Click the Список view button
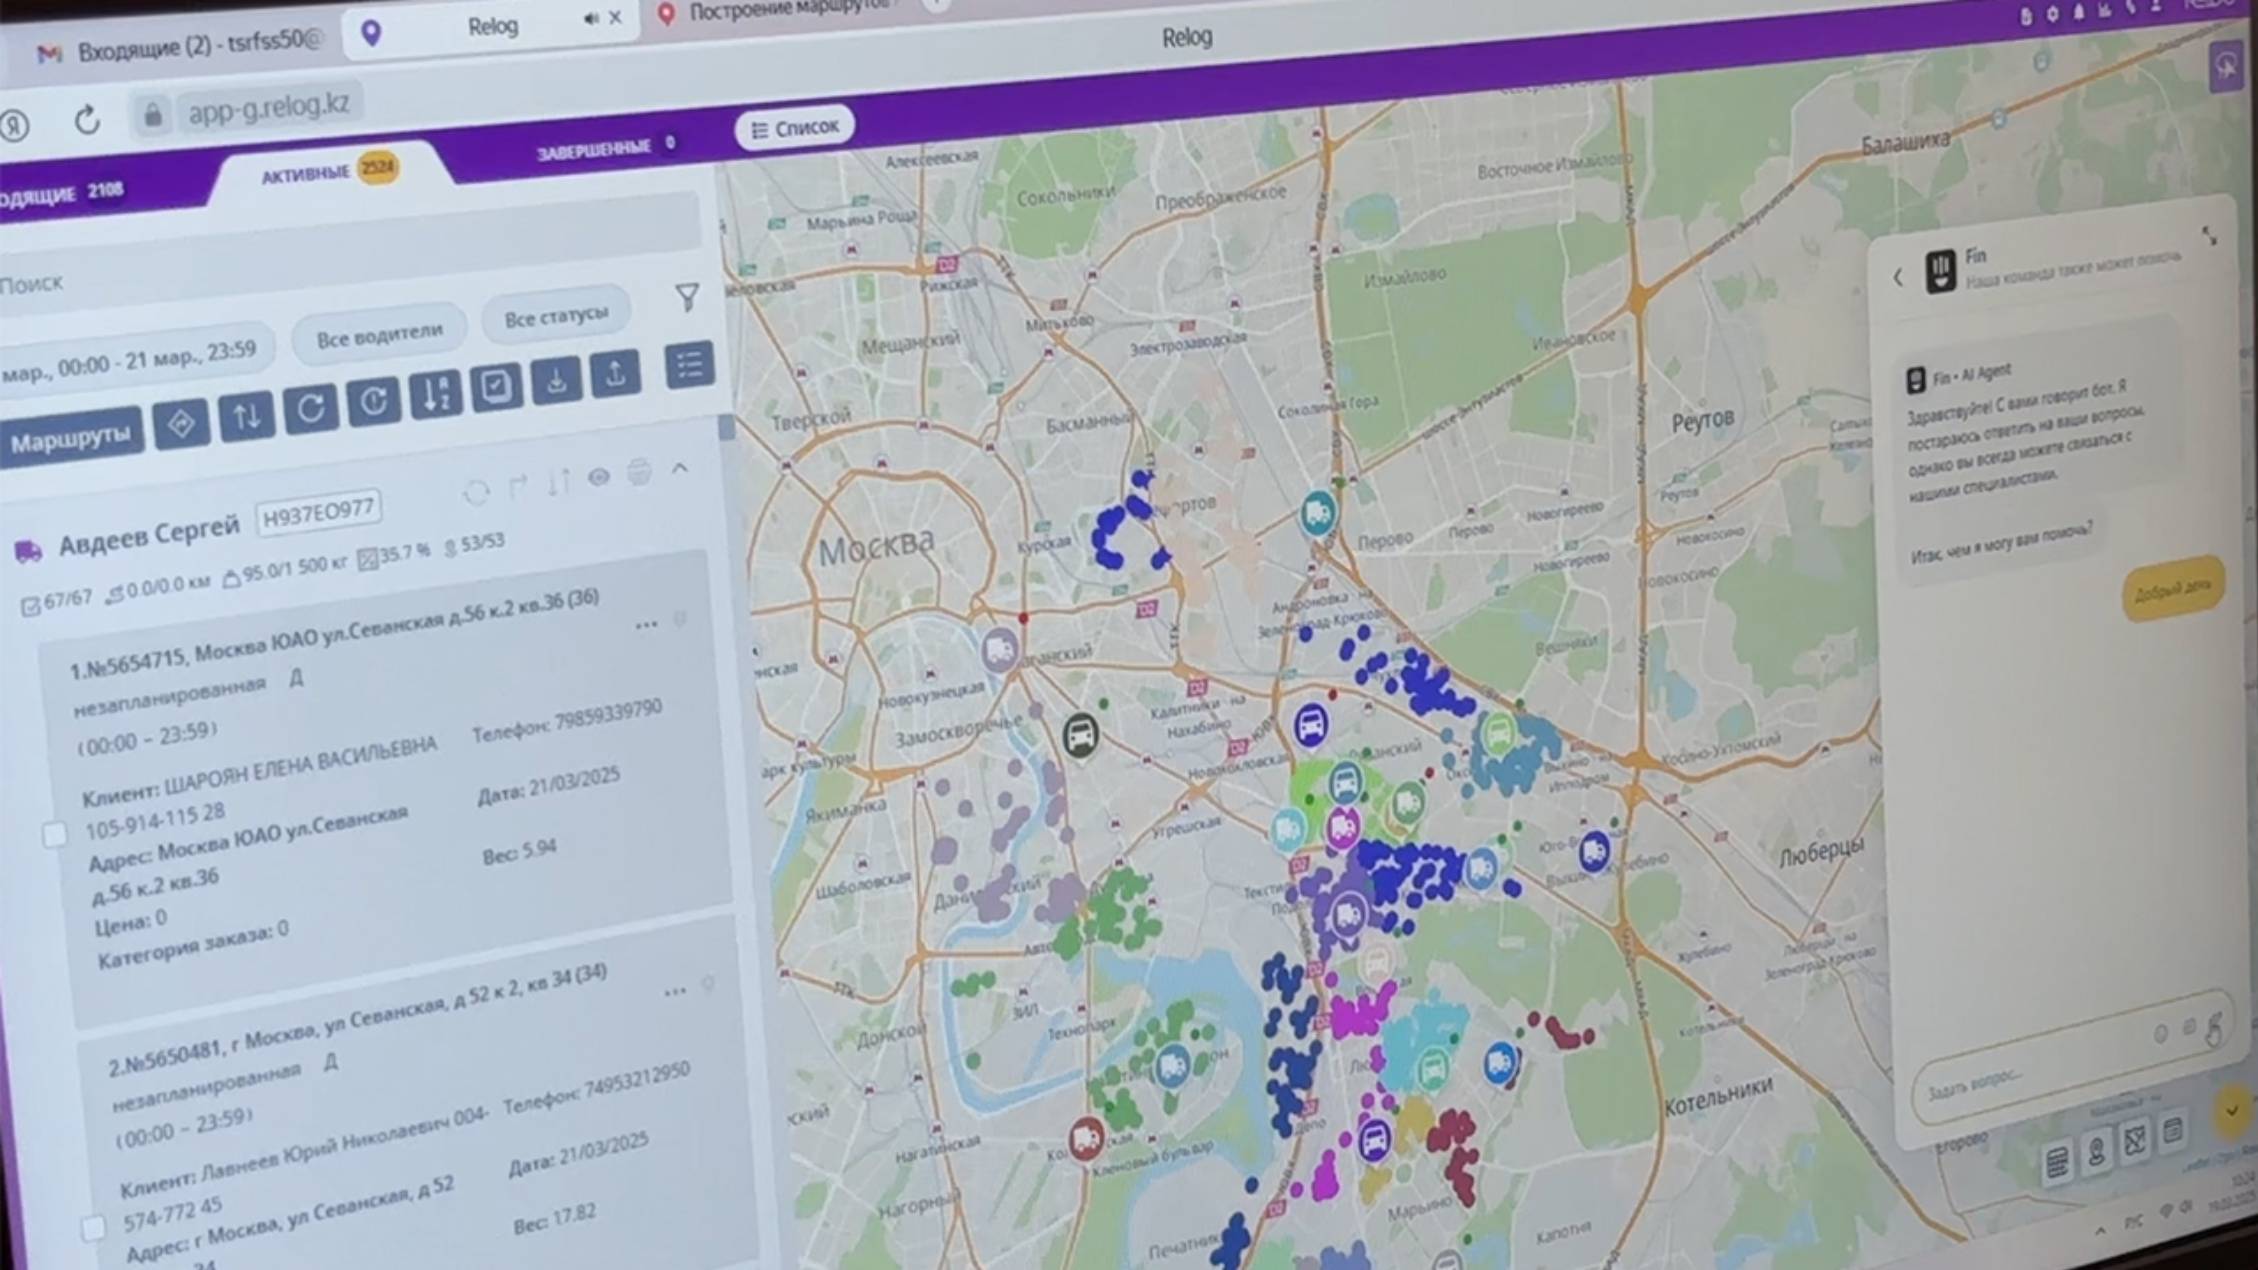The image size is (2258, 1270). (x=795, y=128)
